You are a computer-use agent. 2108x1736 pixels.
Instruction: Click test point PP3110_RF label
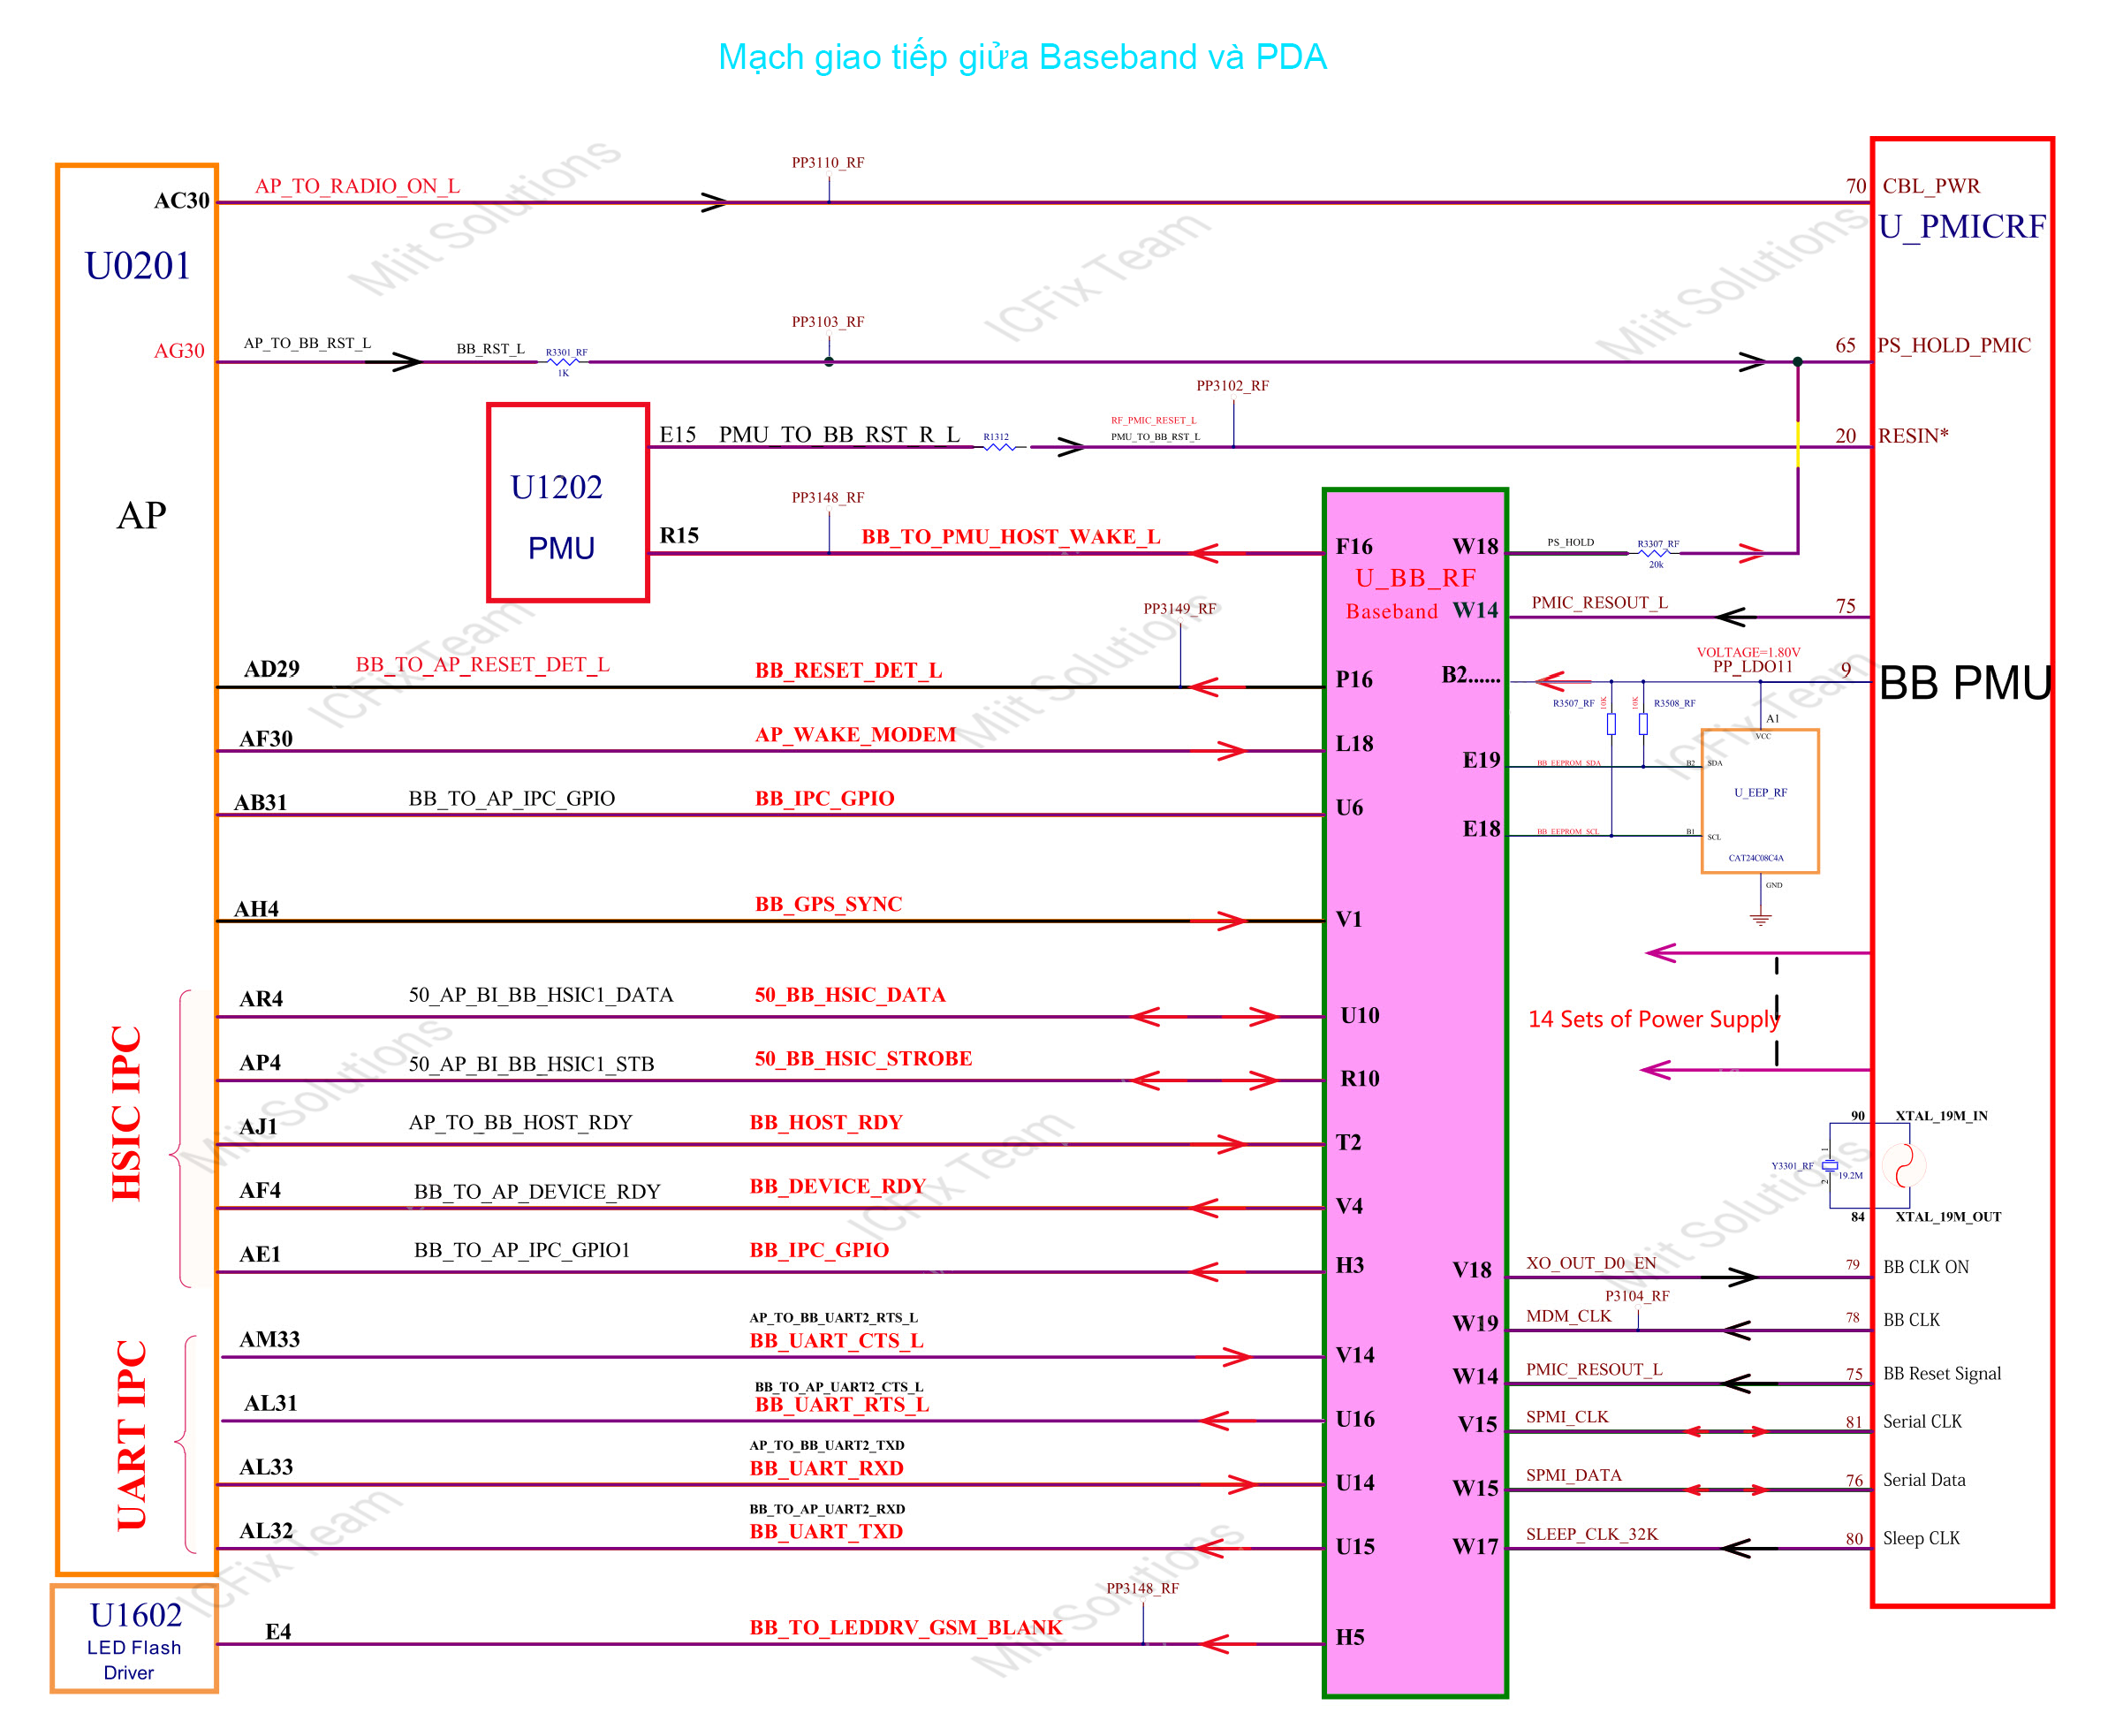coord(827,162)
